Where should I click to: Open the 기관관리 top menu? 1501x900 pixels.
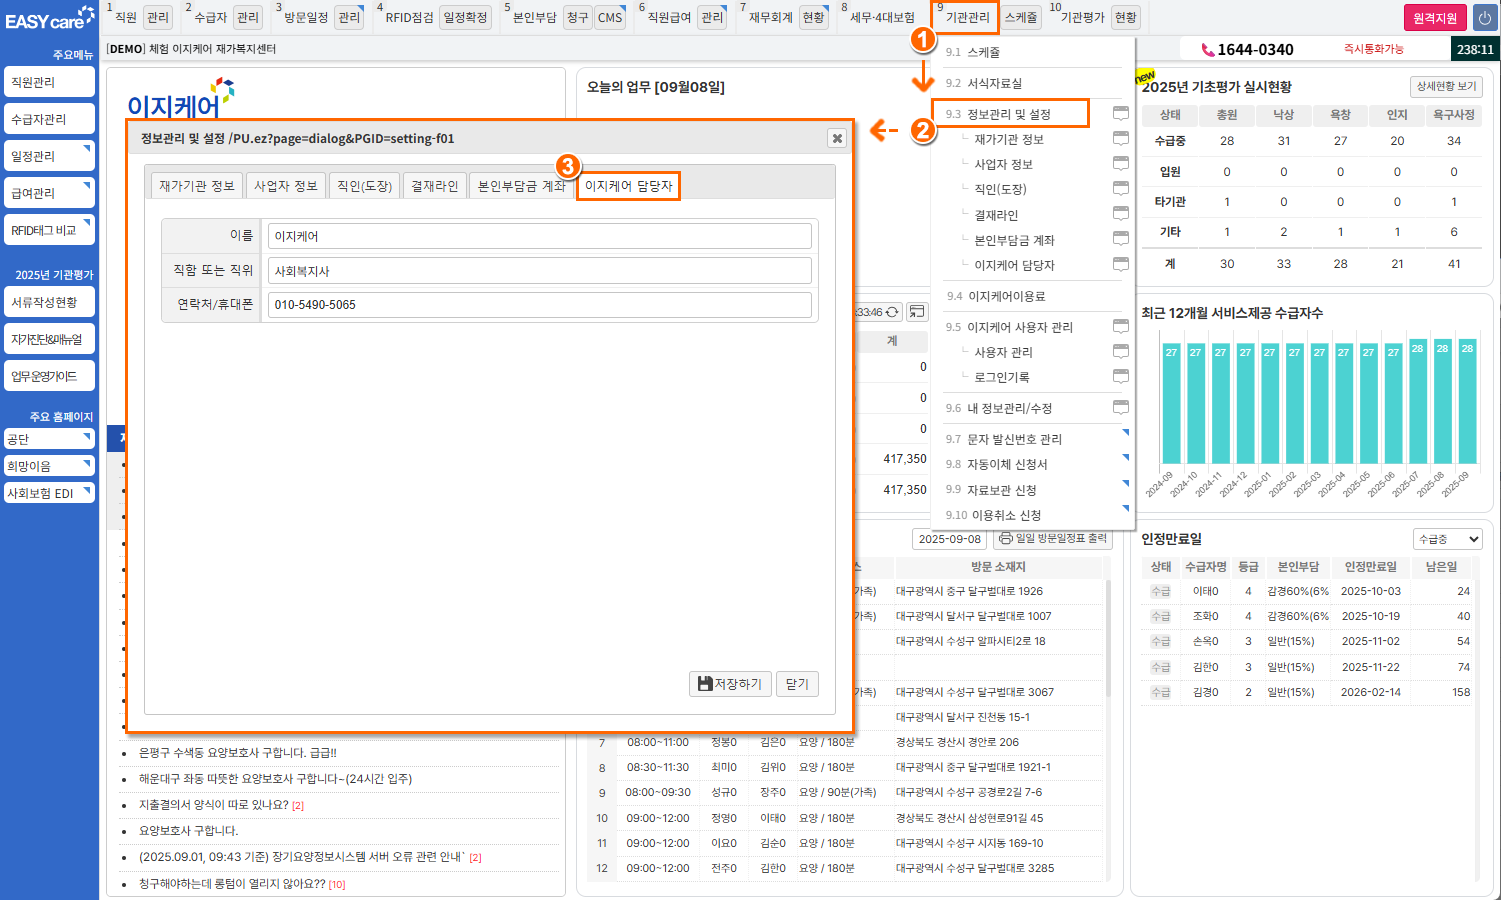point(966,17)
